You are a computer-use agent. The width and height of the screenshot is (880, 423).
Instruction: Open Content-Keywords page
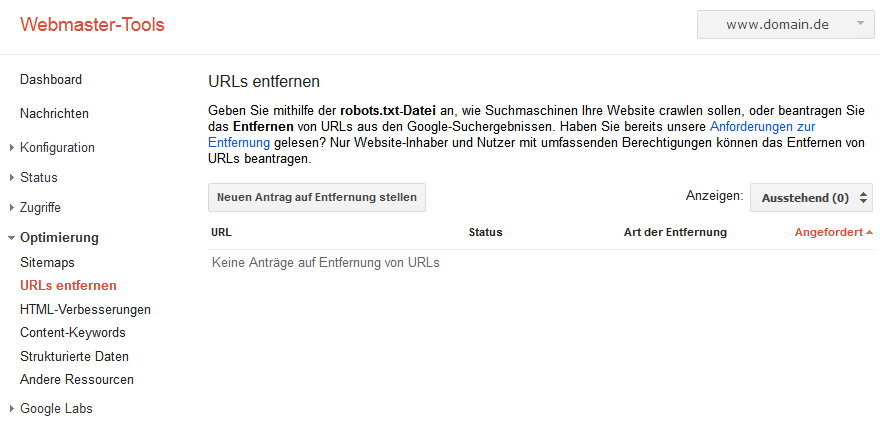[x=73, y=333]
